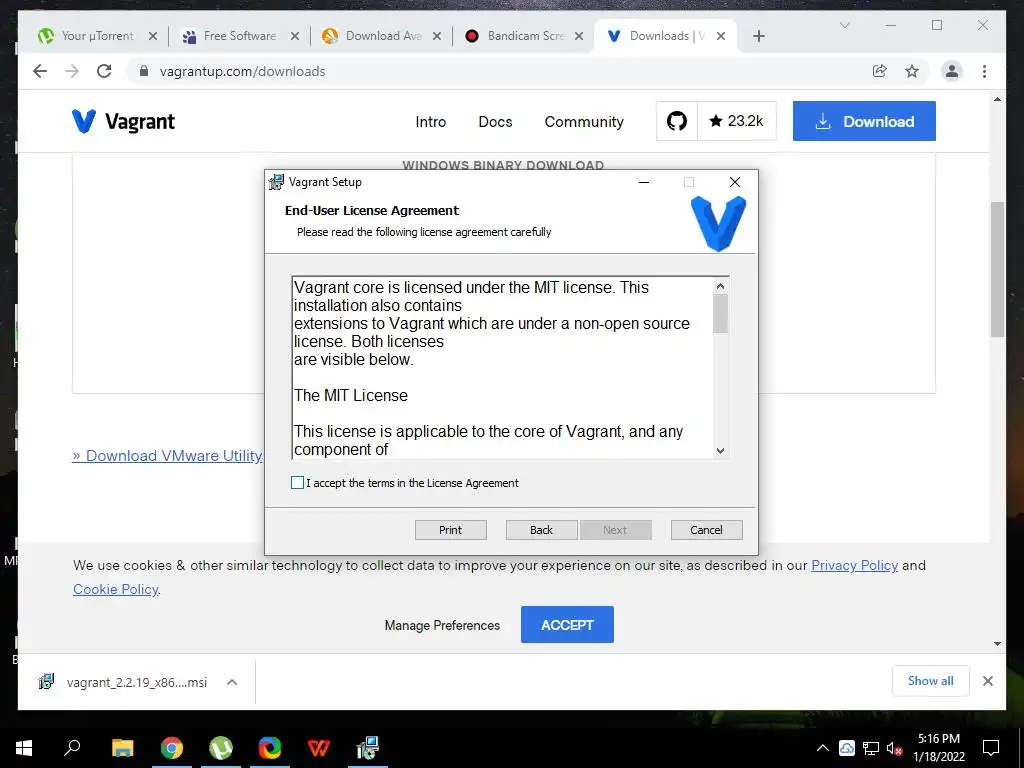1024x768 pixels.
Task: Click the Vagrant logo in site header
Action: pyautogui.click(x=123, y=121)
